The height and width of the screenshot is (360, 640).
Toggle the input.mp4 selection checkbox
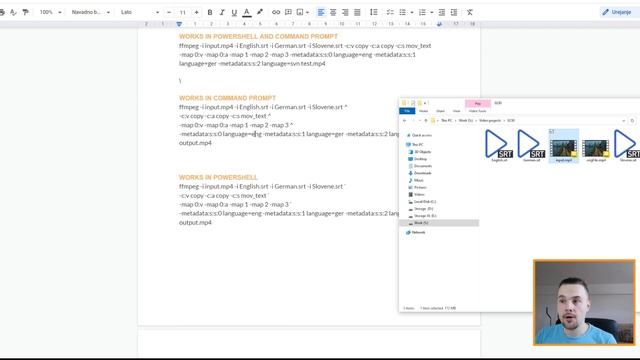tap(551, 131)
